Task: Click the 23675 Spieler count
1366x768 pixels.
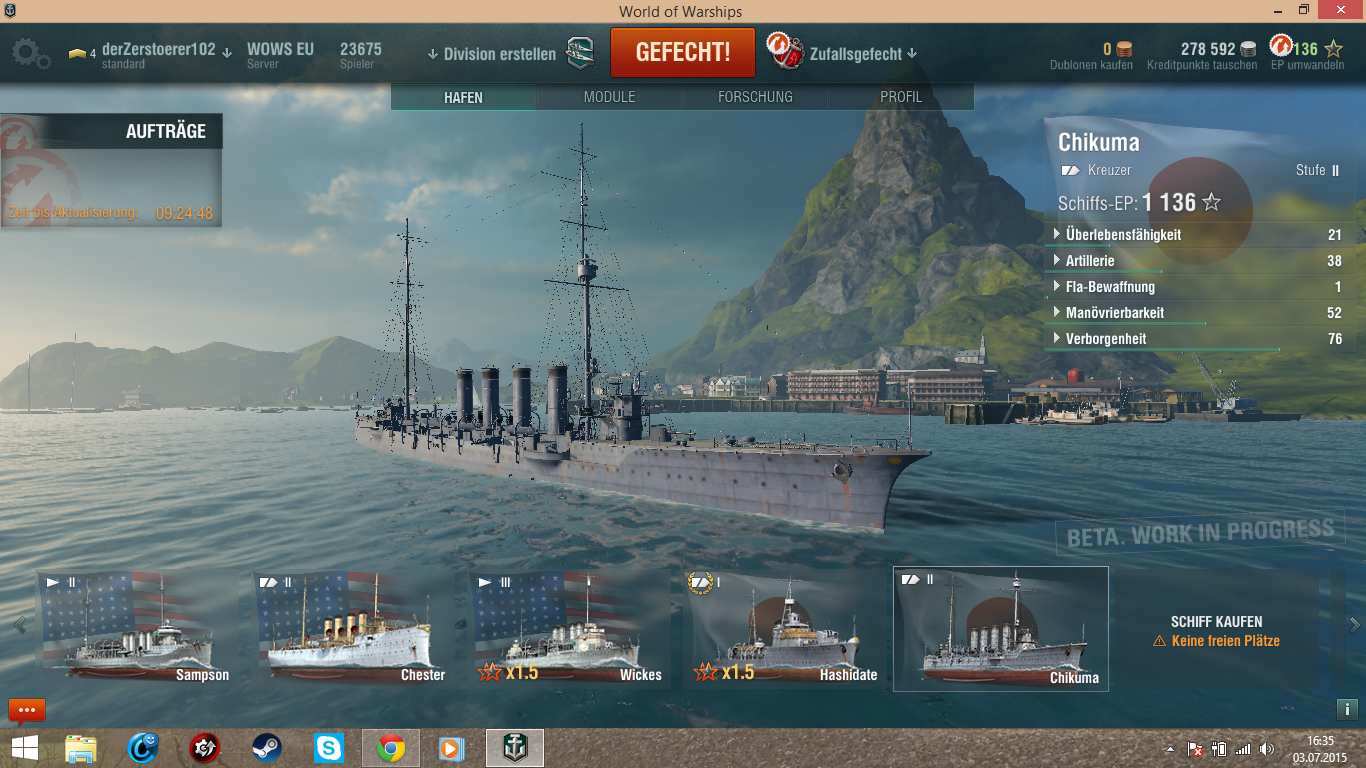Action: [x=360, y=54]
